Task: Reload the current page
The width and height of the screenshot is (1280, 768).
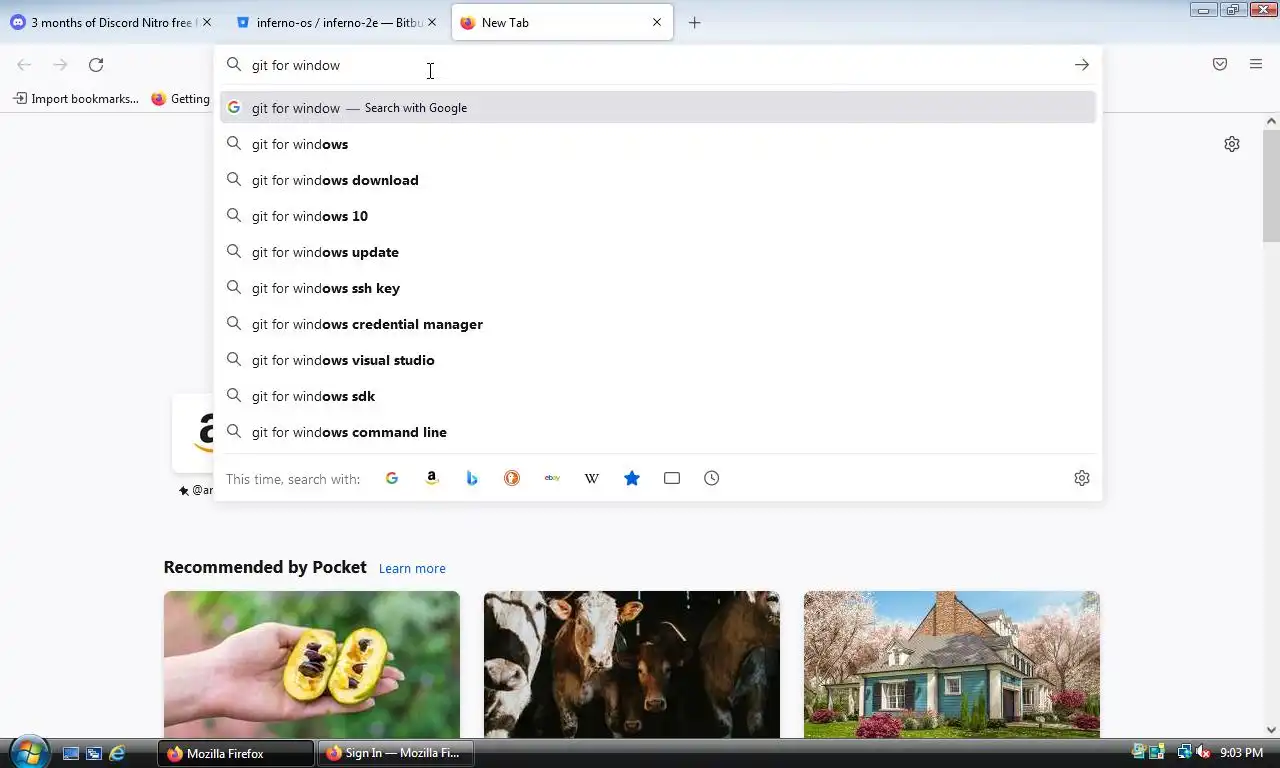Action: 96,64
